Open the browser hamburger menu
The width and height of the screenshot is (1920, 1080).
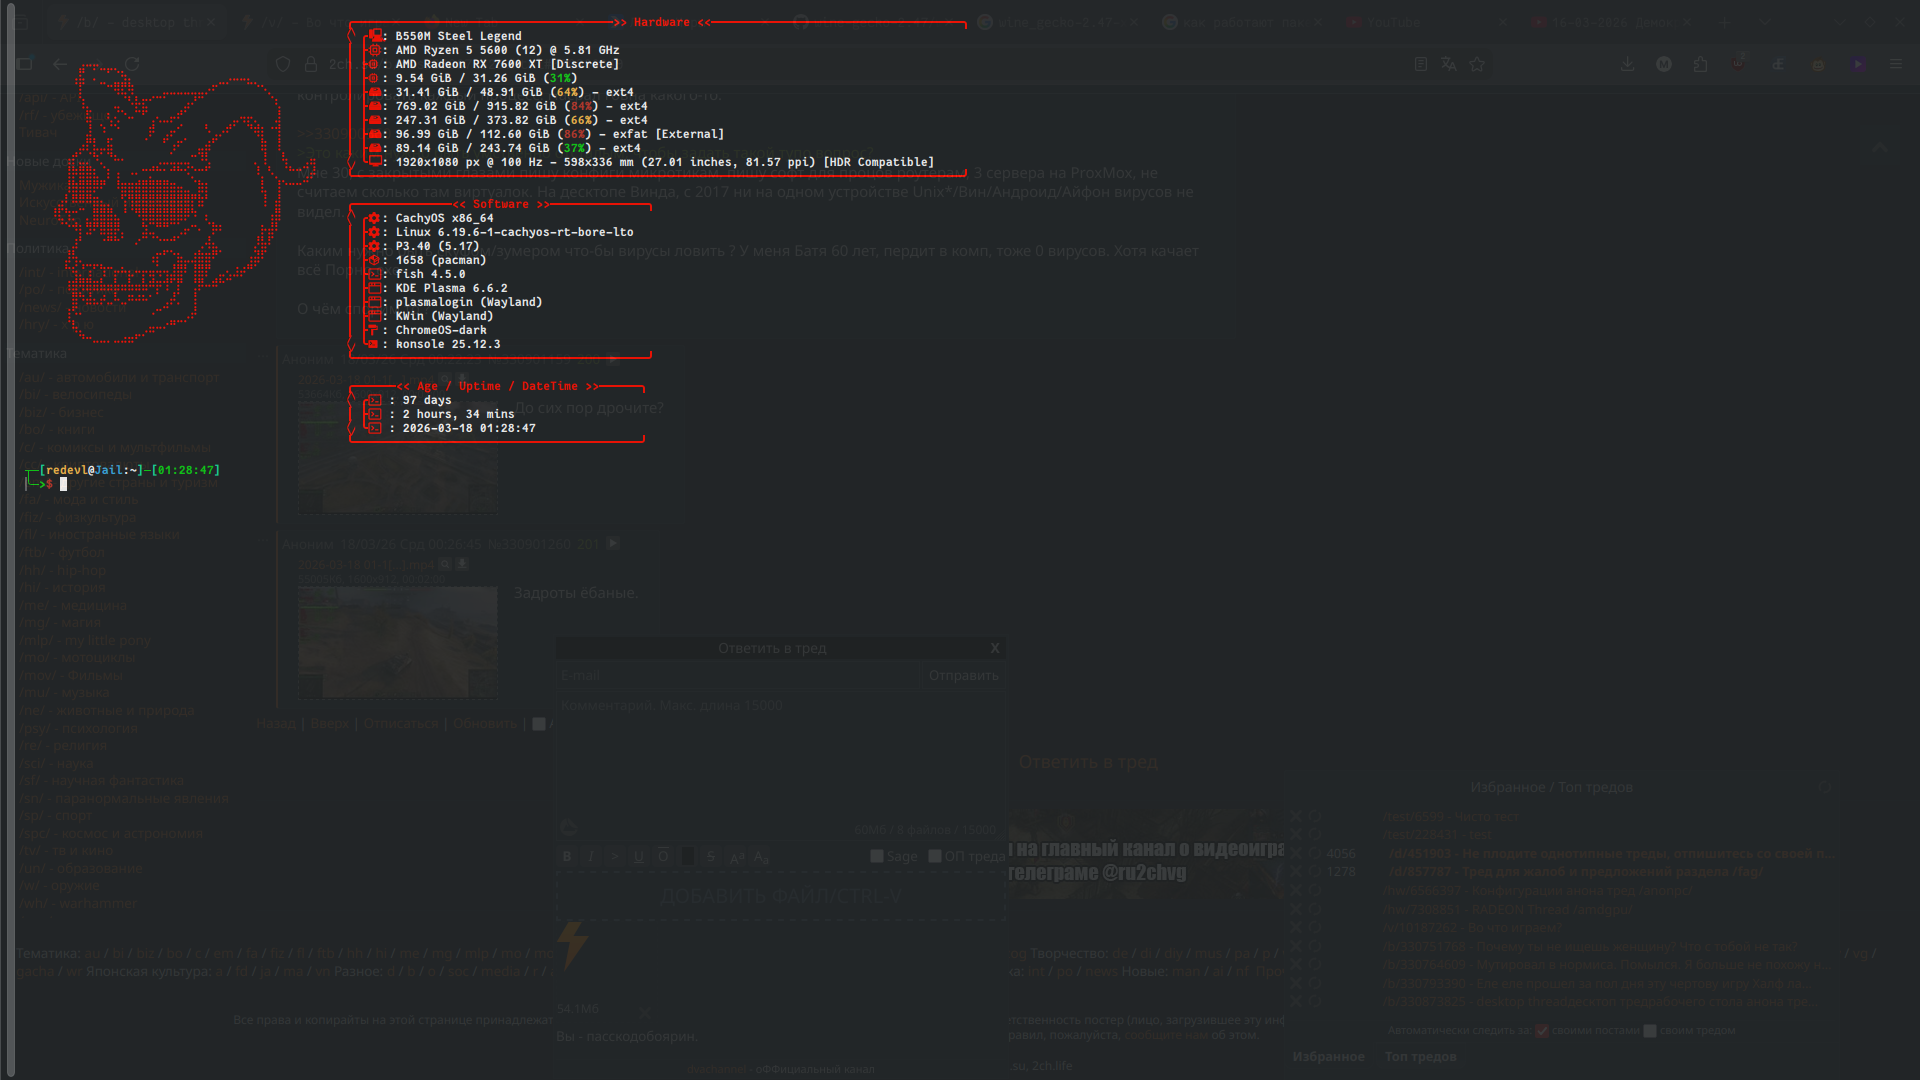[x=1896, y=64]
